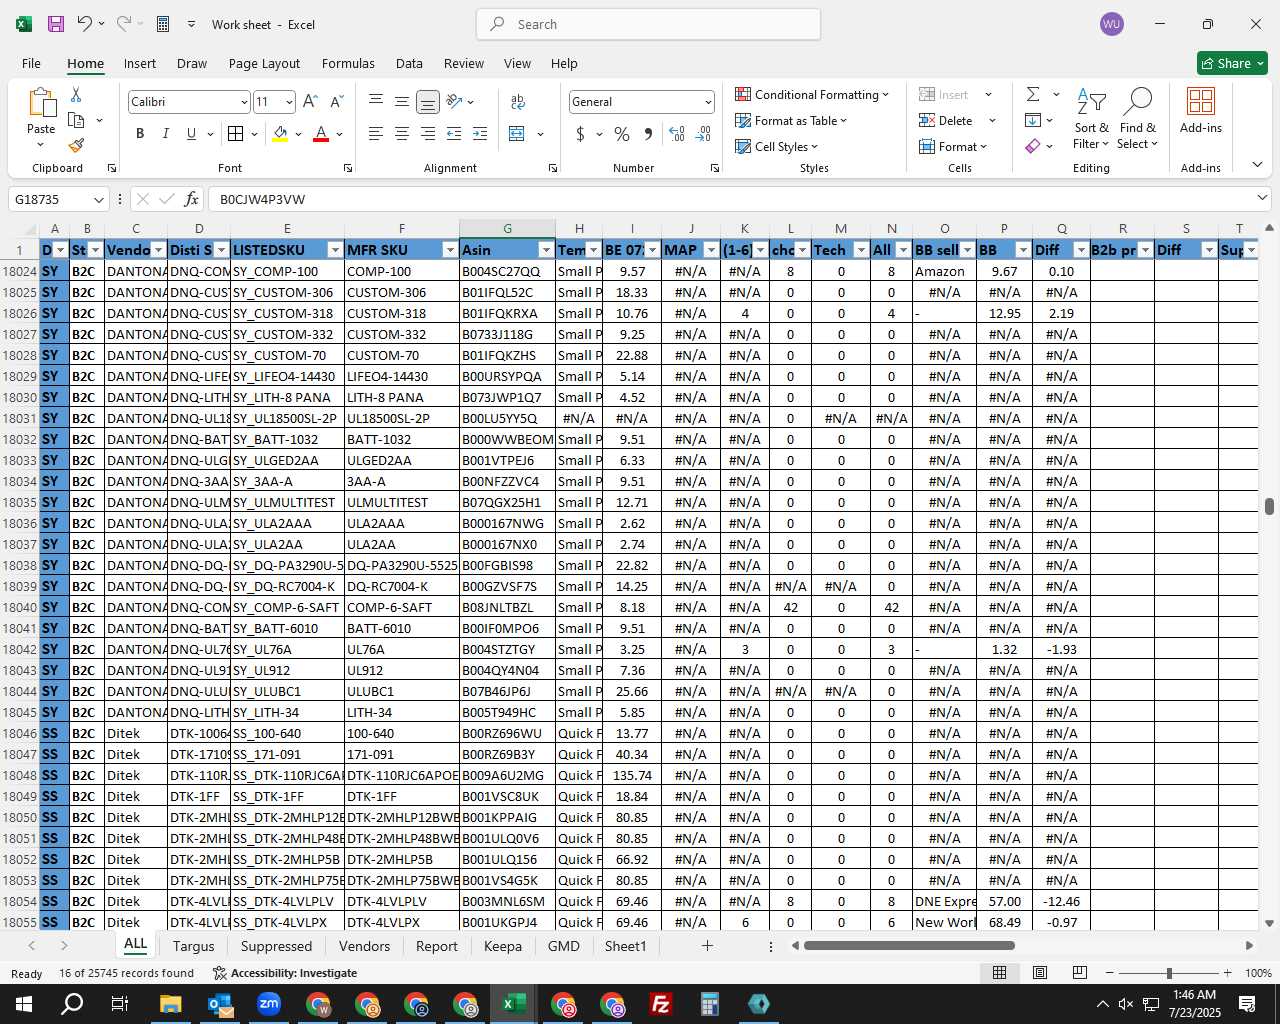
Task: Toggle top vertical alignment
Action: [376, 102]
